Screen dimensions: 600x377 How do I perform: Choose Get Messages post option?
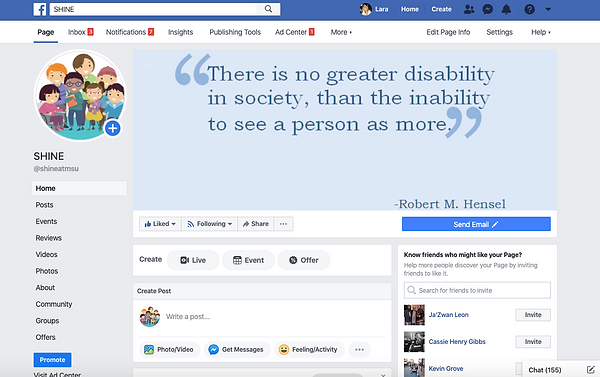[x=236, y=349]
